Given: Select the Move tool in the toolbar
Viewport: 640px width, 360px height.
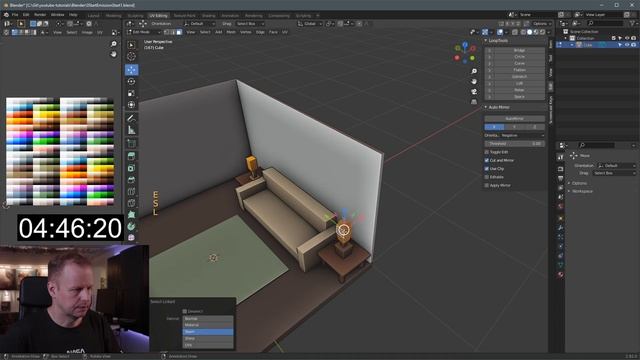Looking at the screenshot, I should [131, 70].
